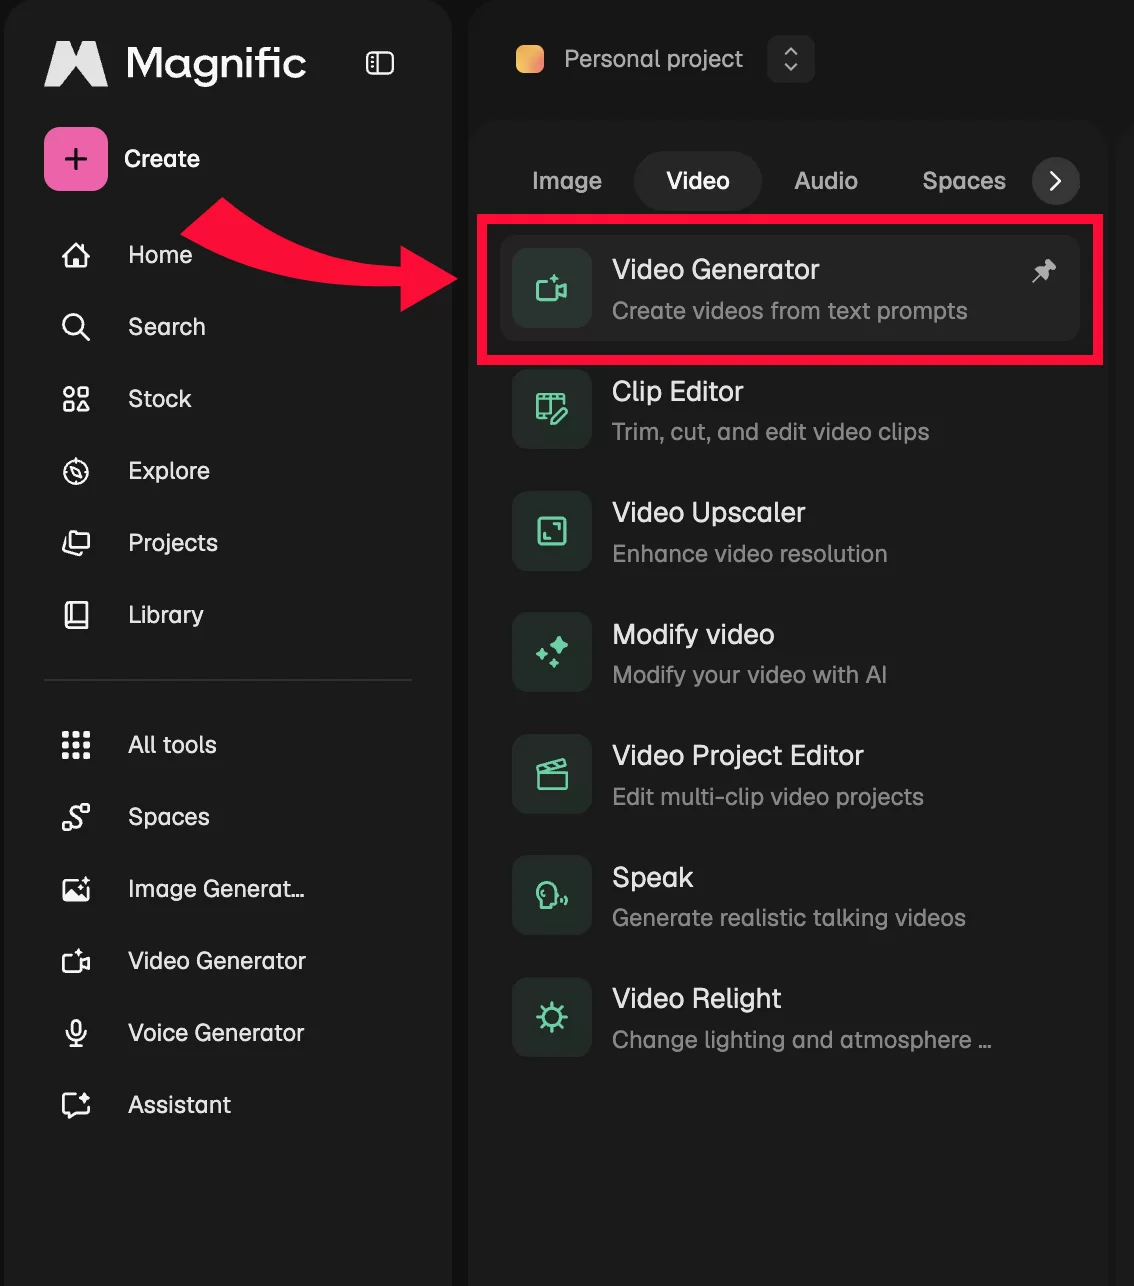1134x1286 pixels.
Task: Select Video Generator label in left sidebar
Action: (217, 961)
